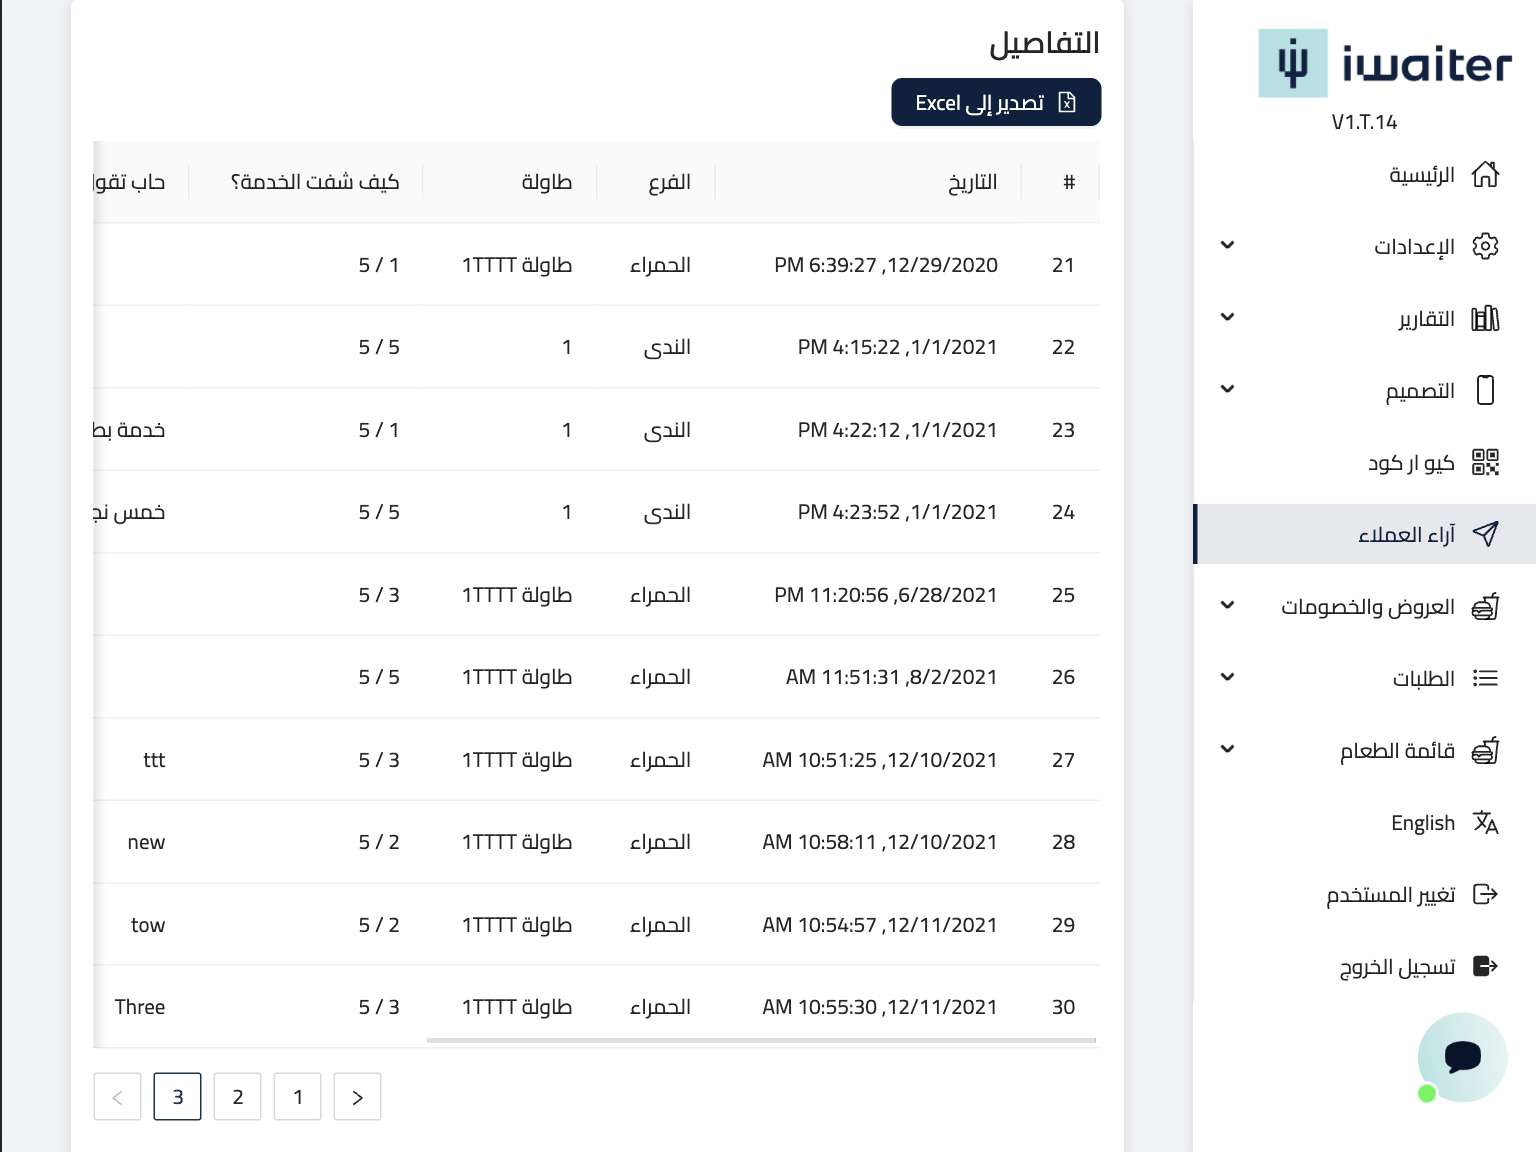
Task: Click the logout door icon
Action: (x=1485, y=966)
